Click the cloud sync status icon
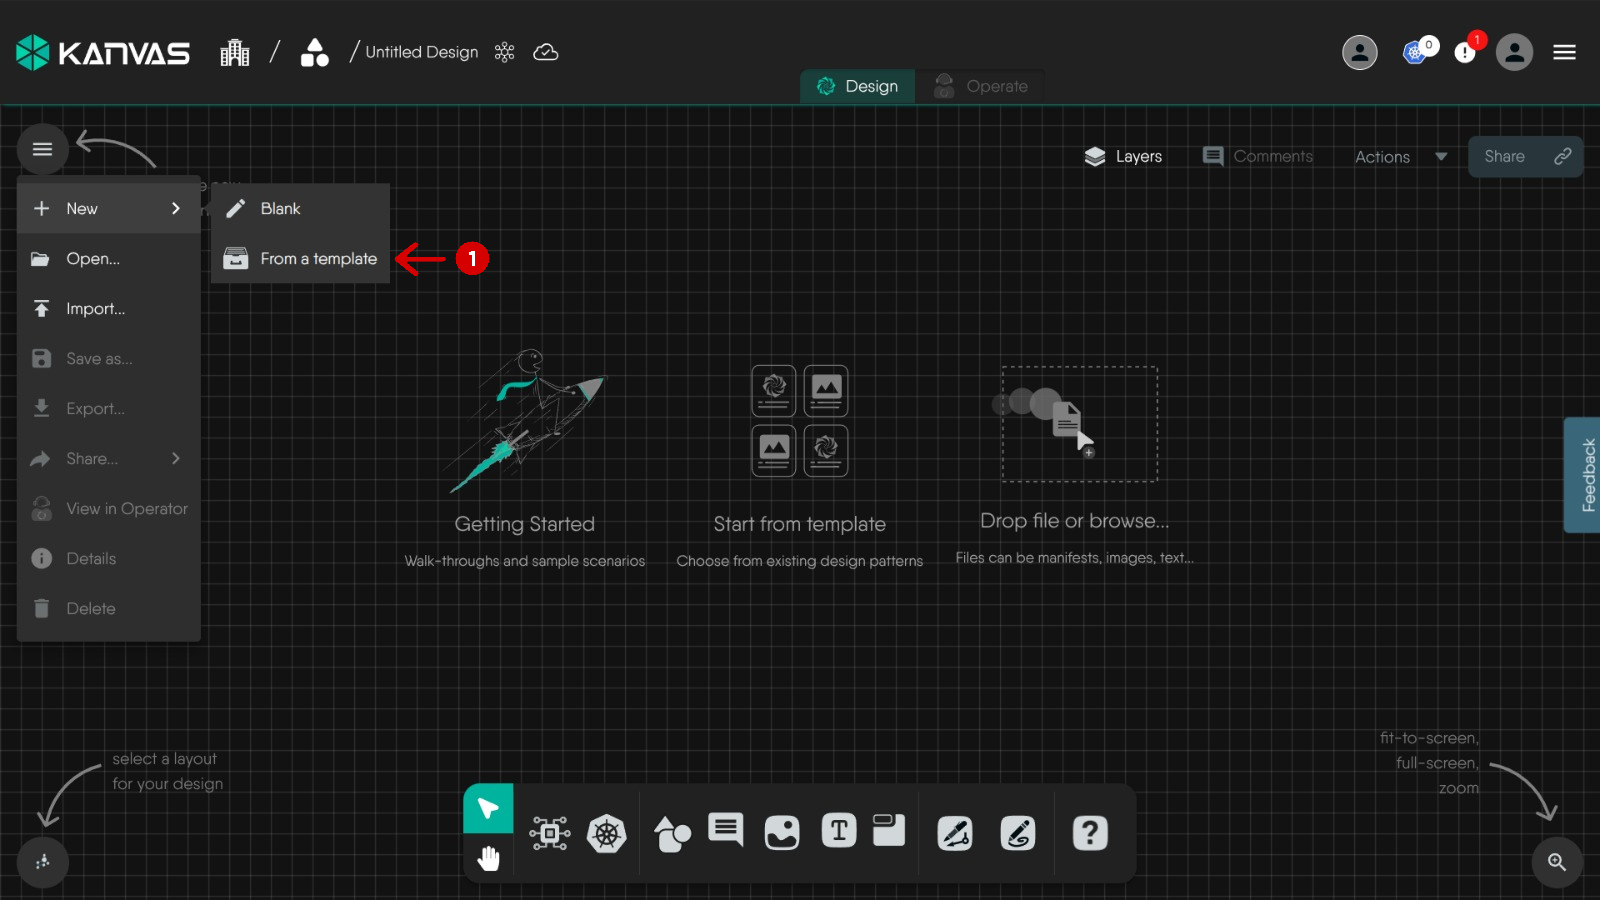Viewport: 1600px width, 900px height. [546, 52]
